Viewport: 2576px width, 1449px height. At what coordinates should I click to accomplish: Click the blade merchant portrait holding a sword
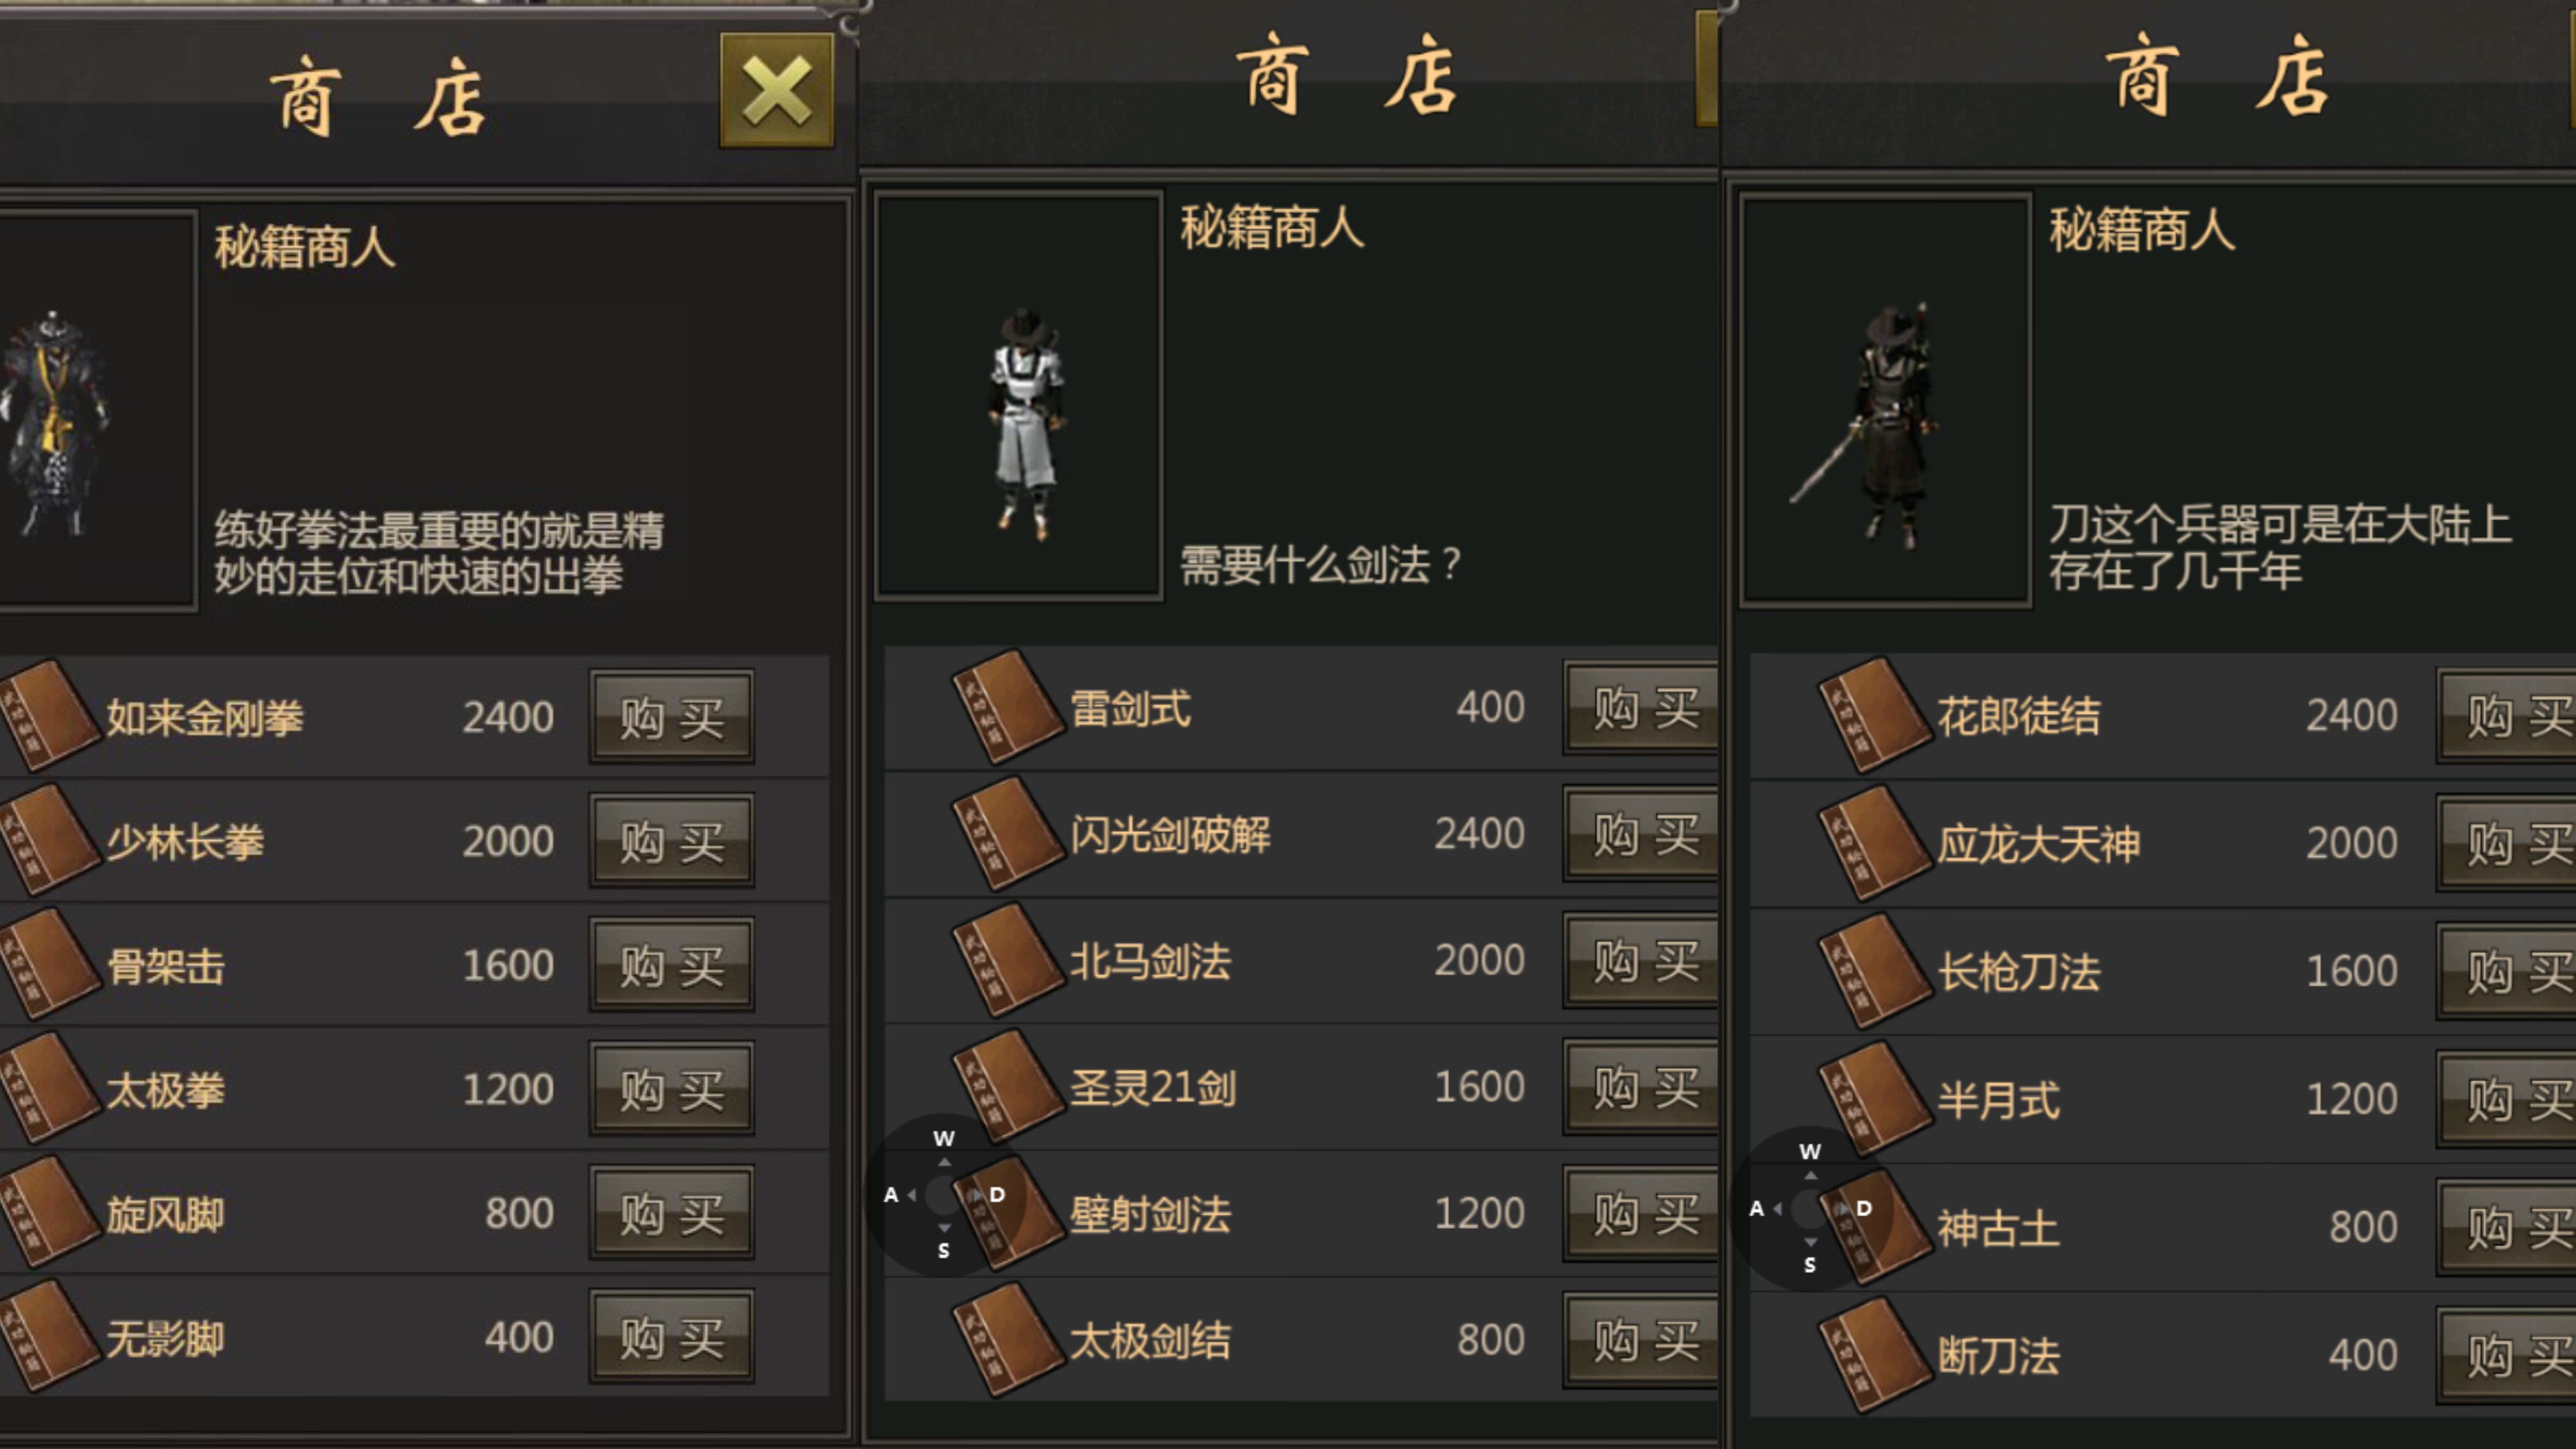pyautogui.click(x=1886, y=400)
